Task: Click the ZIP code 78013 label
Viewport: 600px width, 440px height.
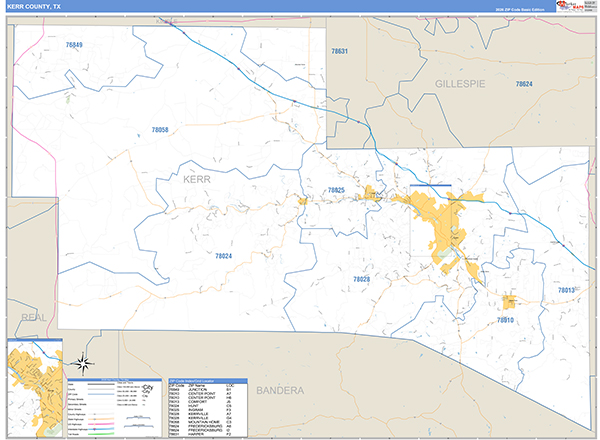Action: [x=566, y=290]
